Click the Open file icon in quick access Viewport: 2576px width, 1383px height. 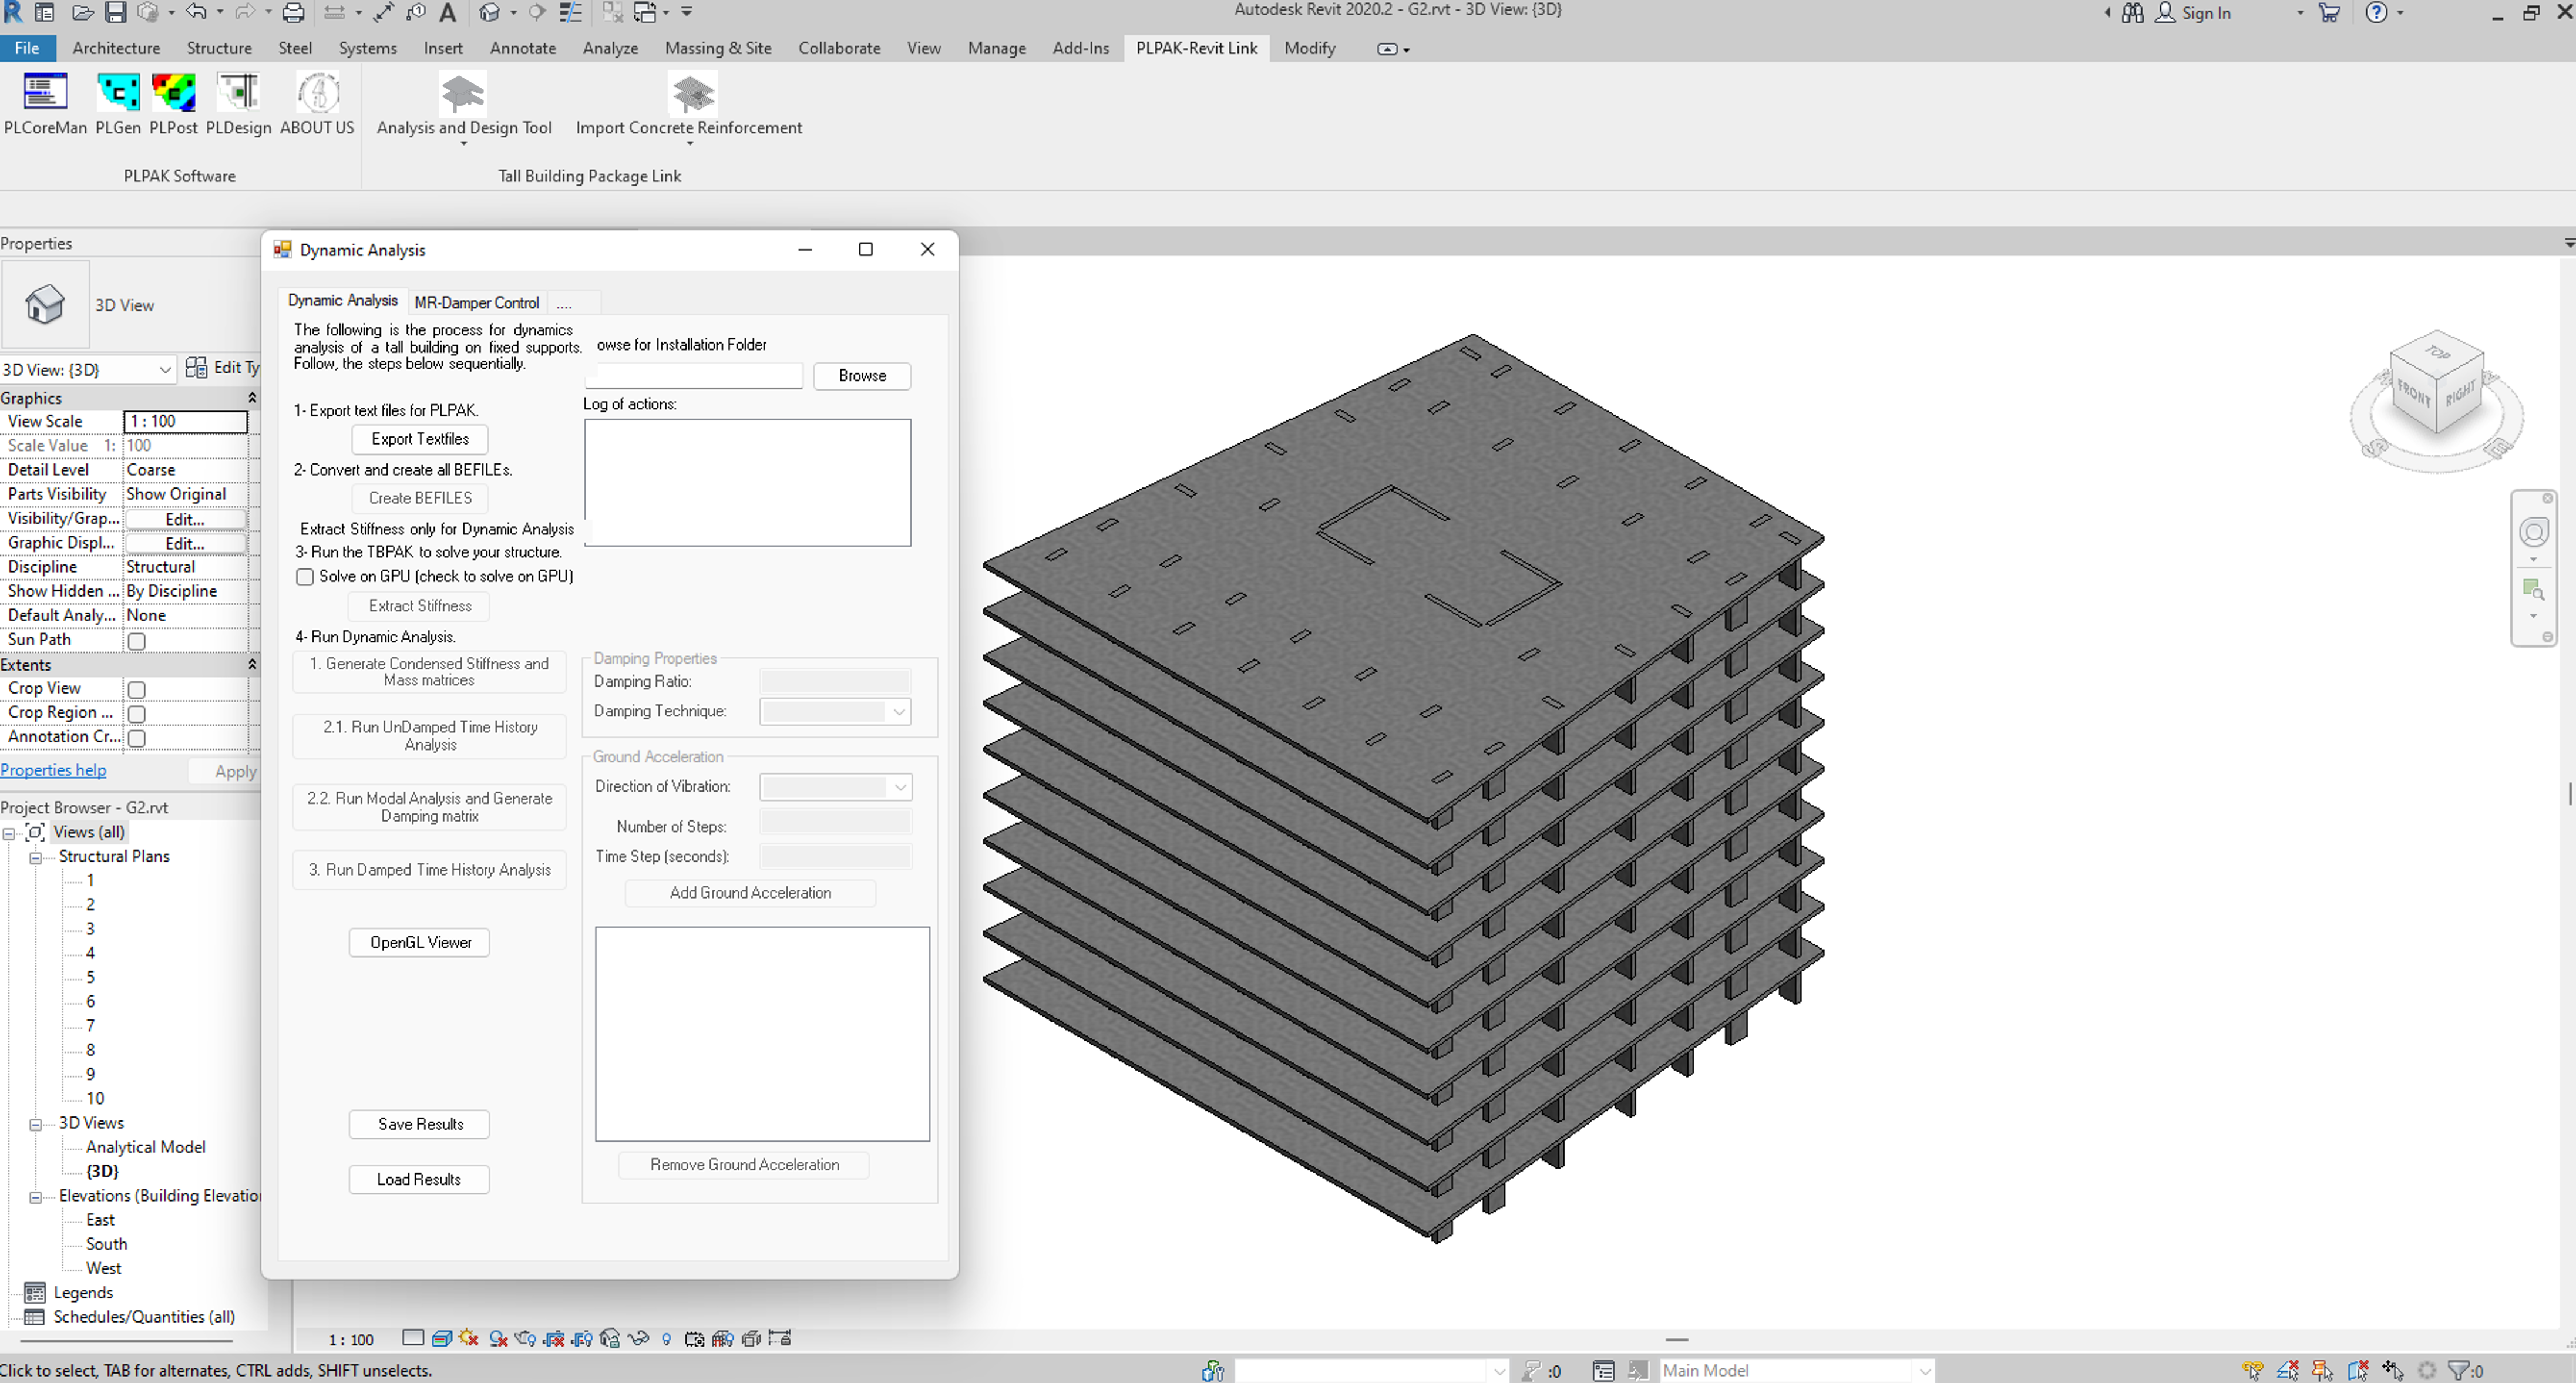[83, 13]
